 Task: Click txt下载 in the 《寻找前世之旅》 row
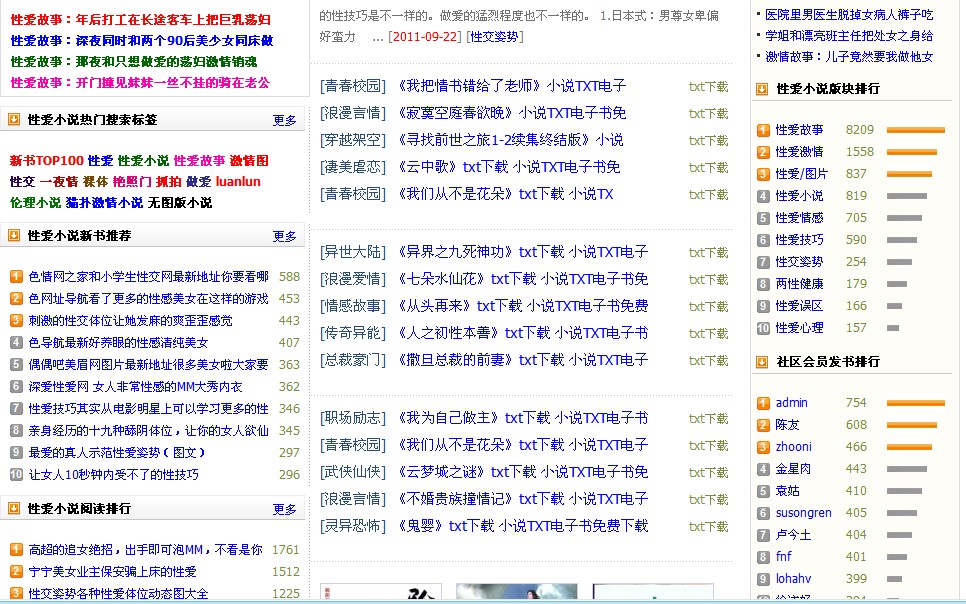[708, 141]
